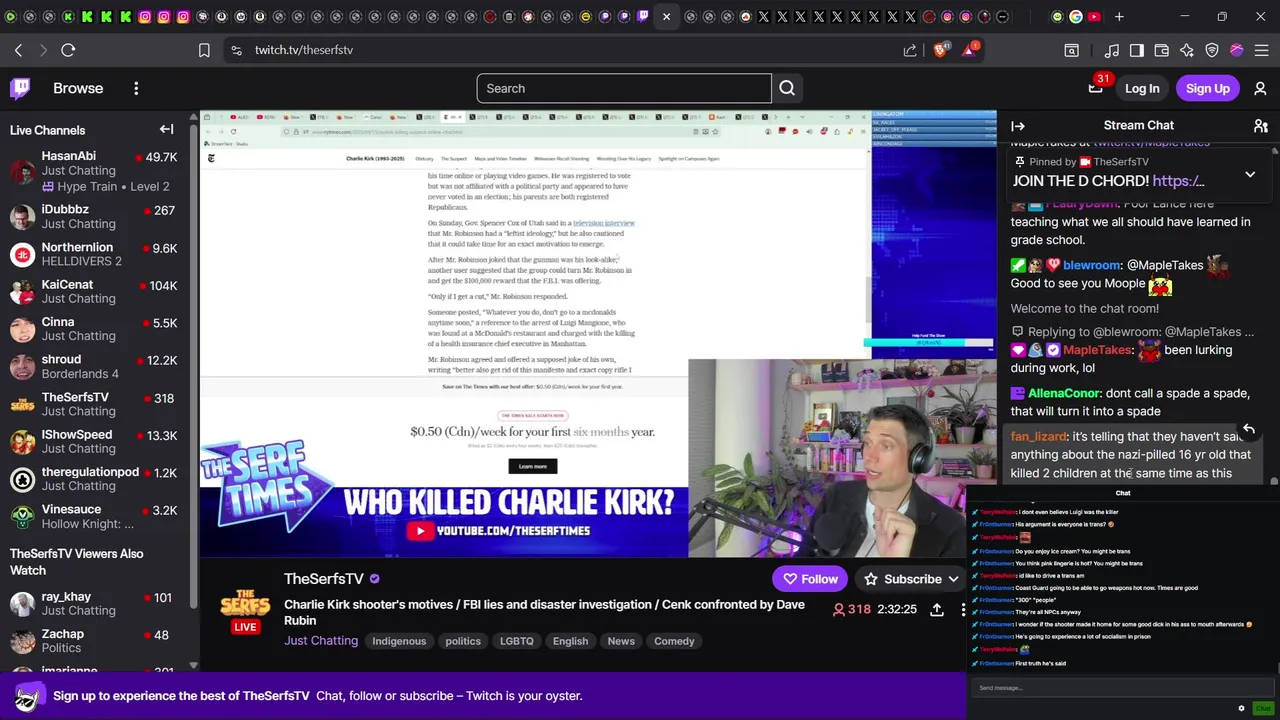This screenshot has width=1280, height=720.
Task: Click the browser back arrow
Action: (x=18, y=50)
